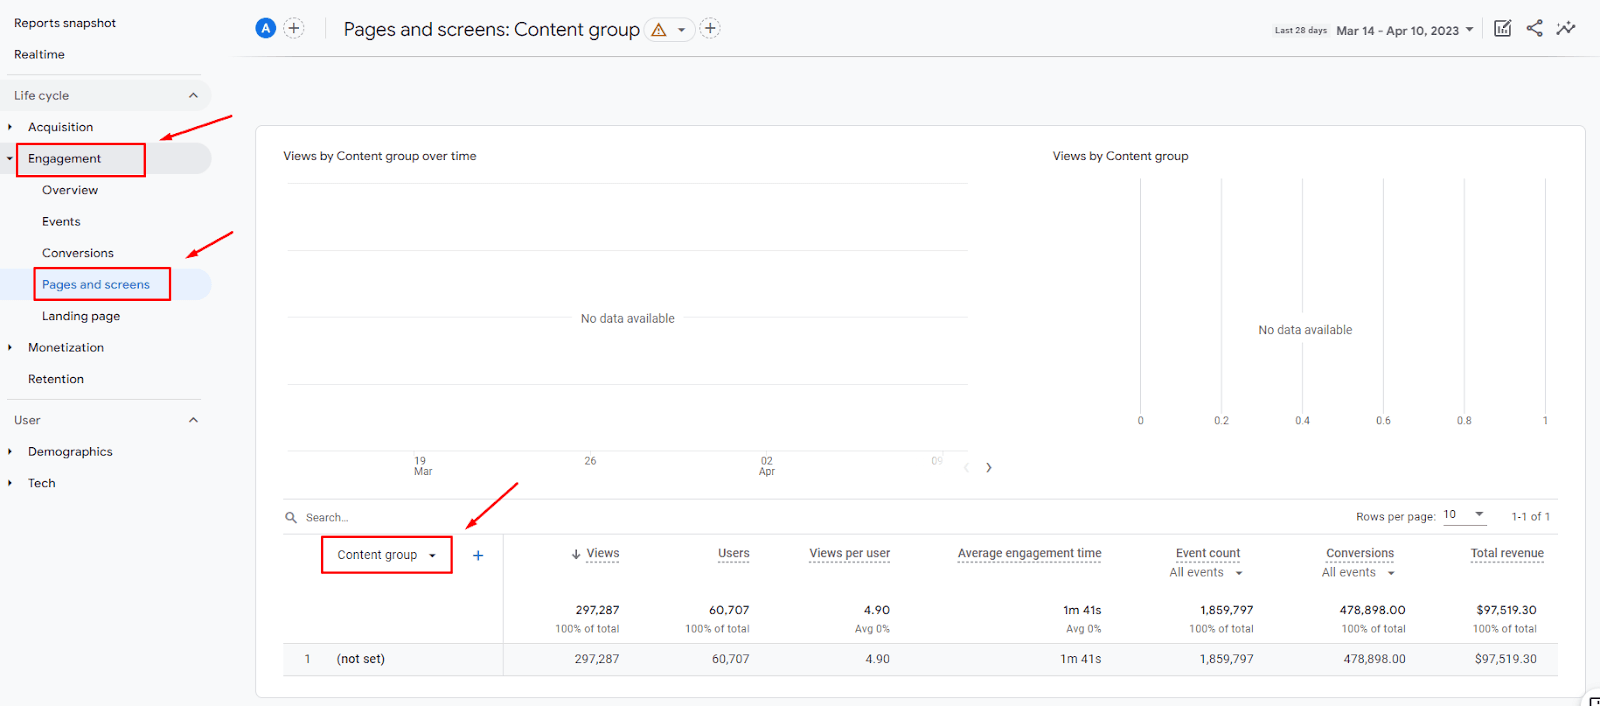
Task: Go to the Realtime report
Action: click(39, 55)
